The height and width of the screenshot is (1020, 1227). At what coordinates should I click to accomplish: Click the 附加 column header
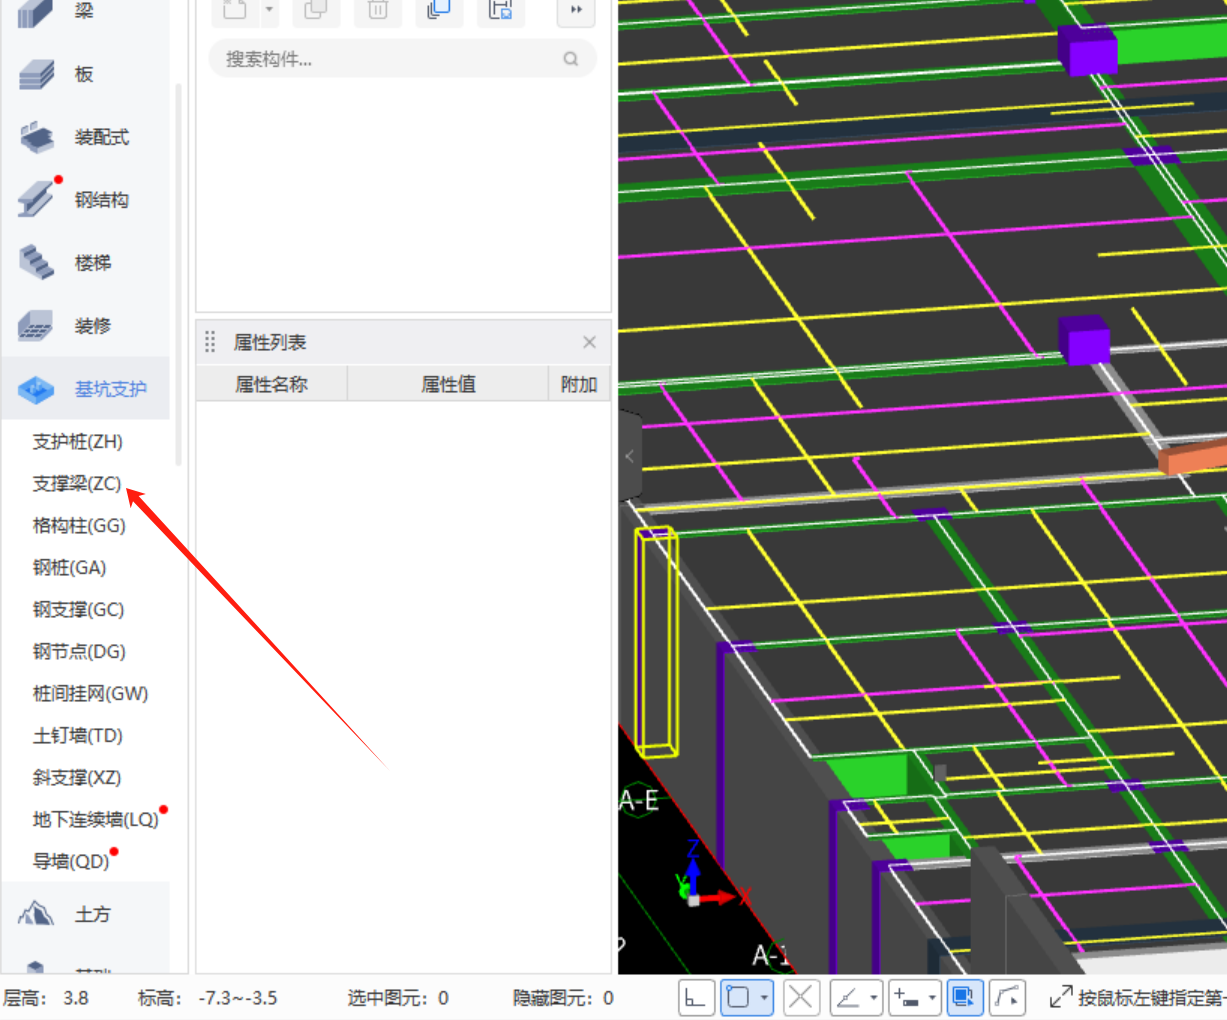pos(579,384)
